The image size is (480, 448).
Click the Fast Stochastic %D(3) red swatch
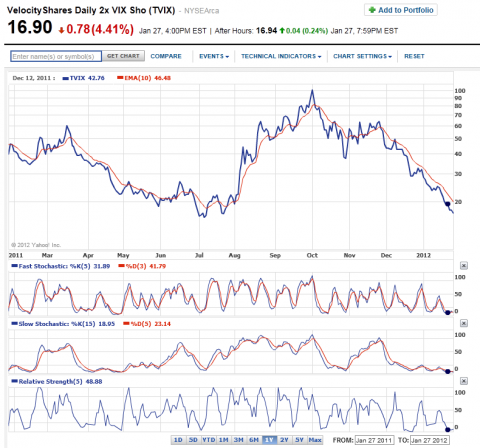coord(121,266)
